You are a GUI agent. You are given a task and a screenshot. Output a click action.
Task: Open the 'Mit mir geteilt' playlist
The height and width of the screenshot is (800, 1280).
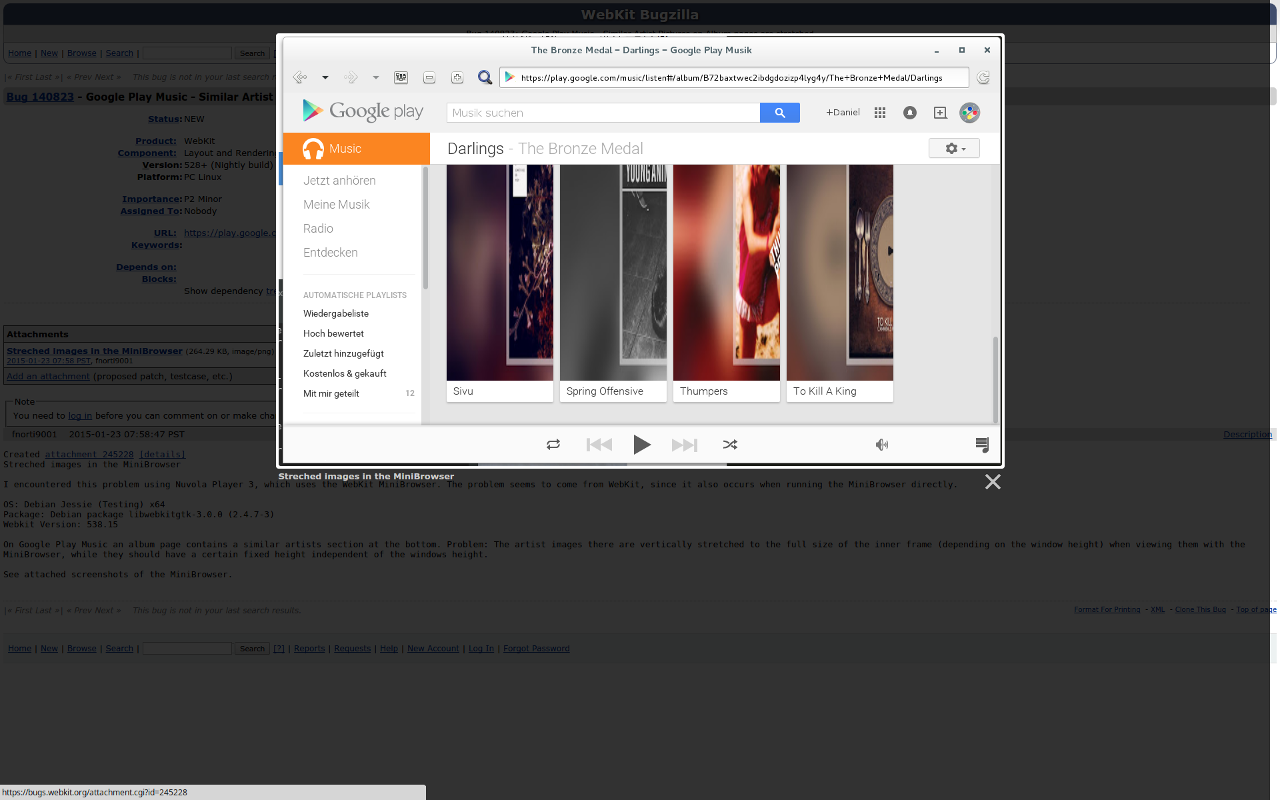pos(331,394)
